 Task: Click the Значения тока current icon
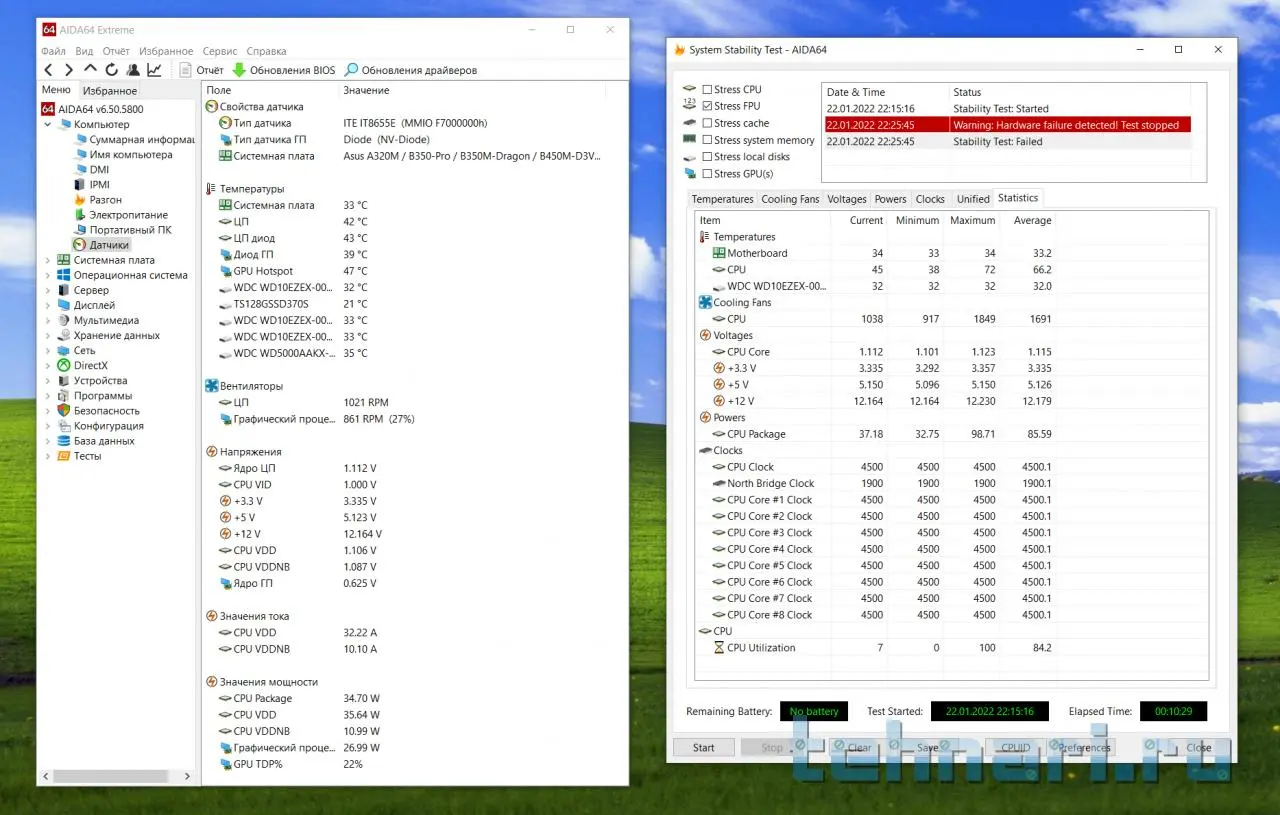pos(211,616)
